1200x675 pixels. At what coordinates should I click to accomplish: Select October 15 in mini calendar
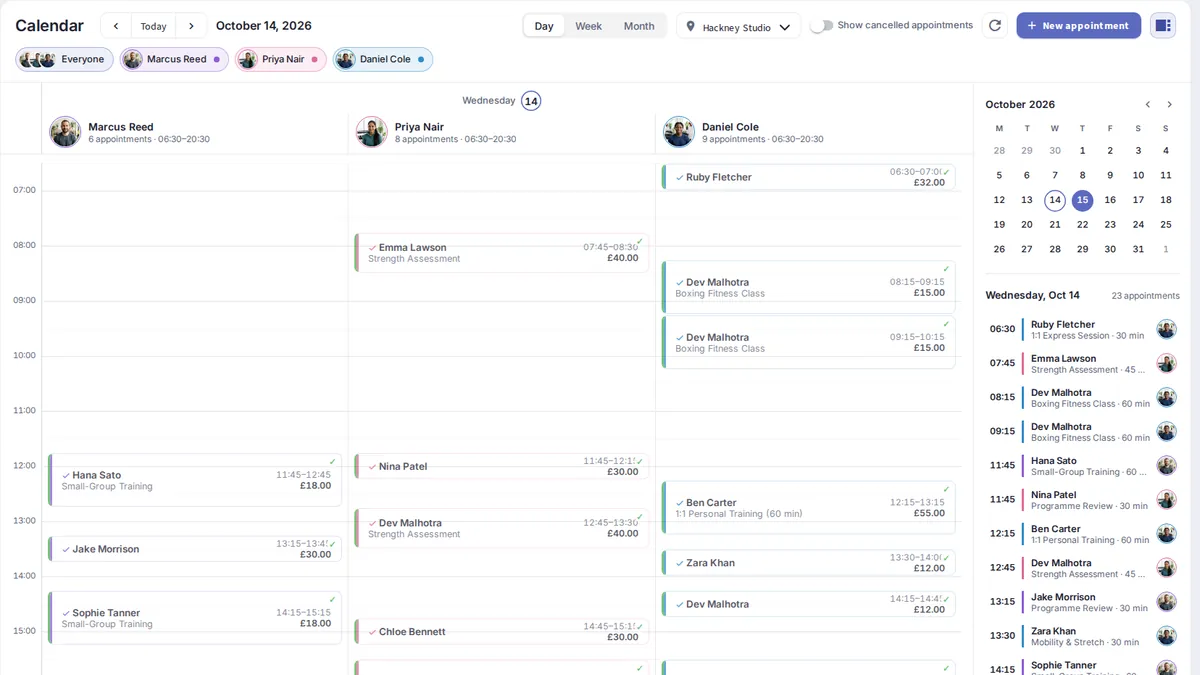point(1082,200)
